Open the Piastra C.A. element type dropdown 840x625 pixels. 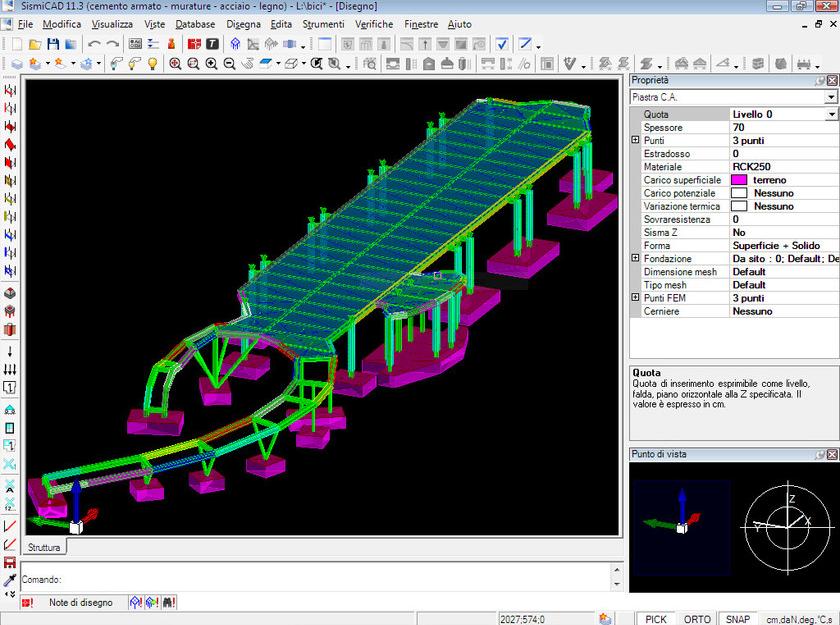click(x=830, y=98)
